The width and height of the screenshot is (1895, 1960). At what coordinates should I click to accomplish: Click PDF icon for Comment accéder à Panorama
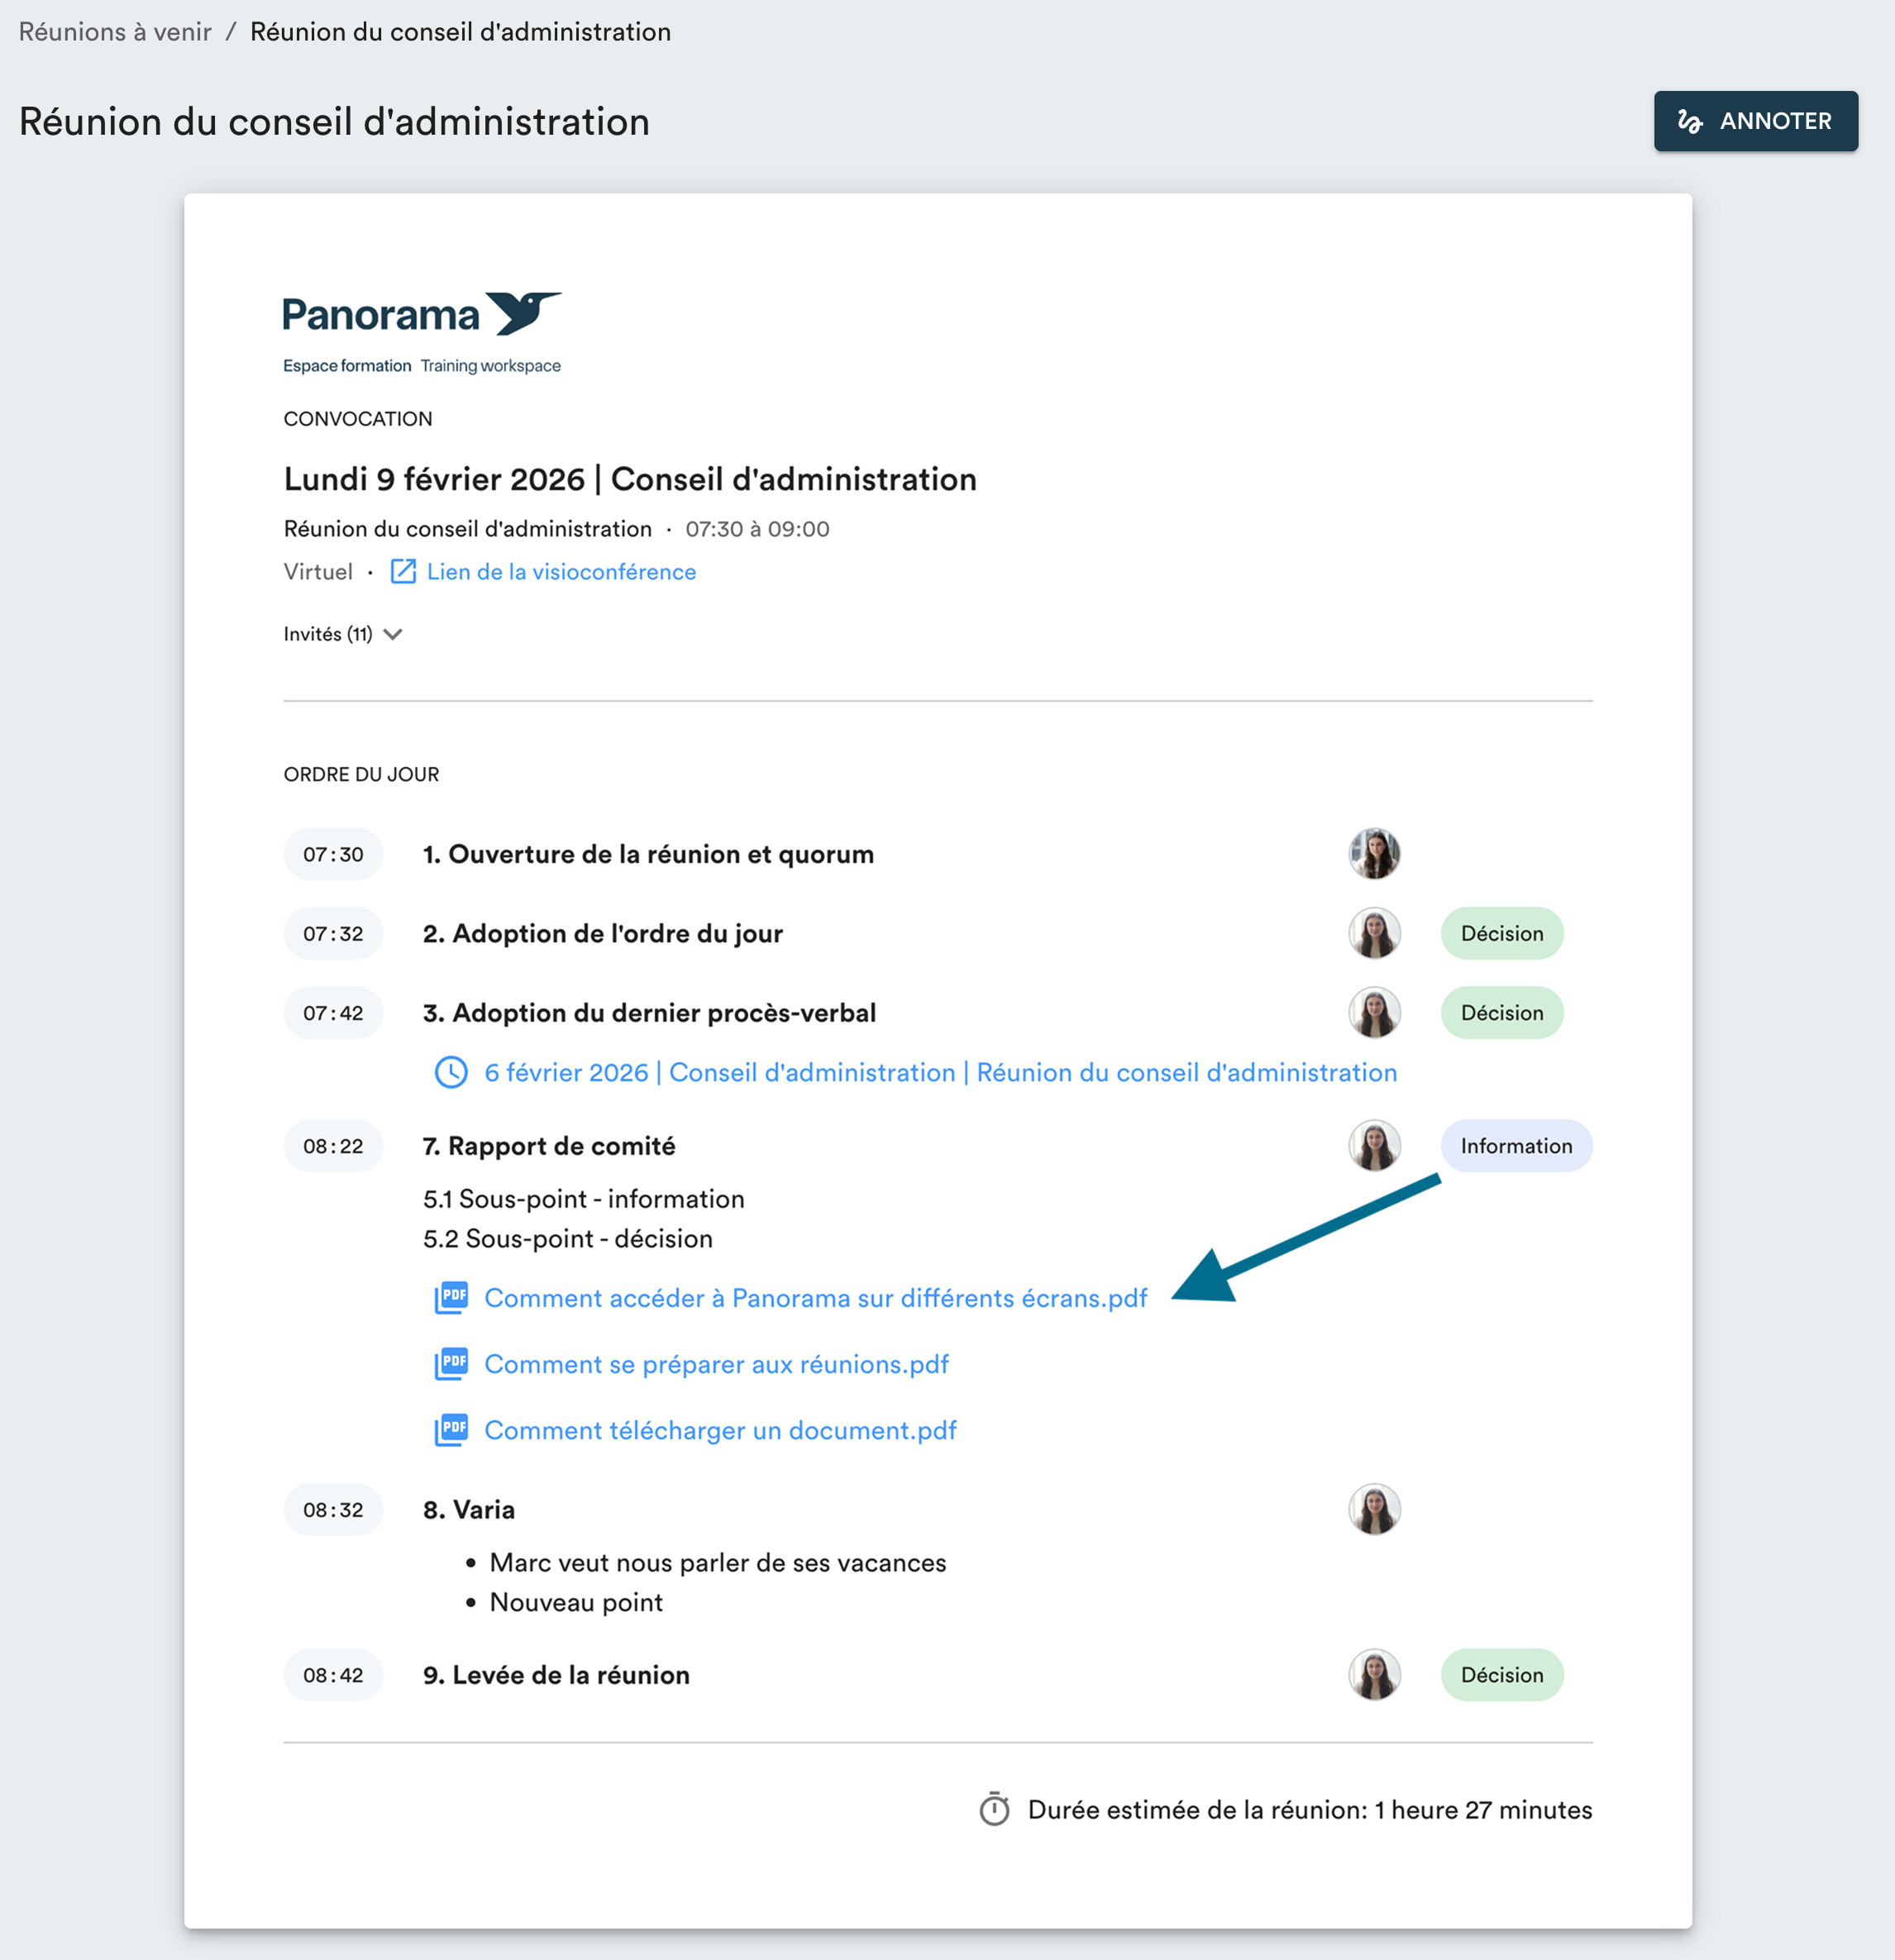coord(451,1298)
